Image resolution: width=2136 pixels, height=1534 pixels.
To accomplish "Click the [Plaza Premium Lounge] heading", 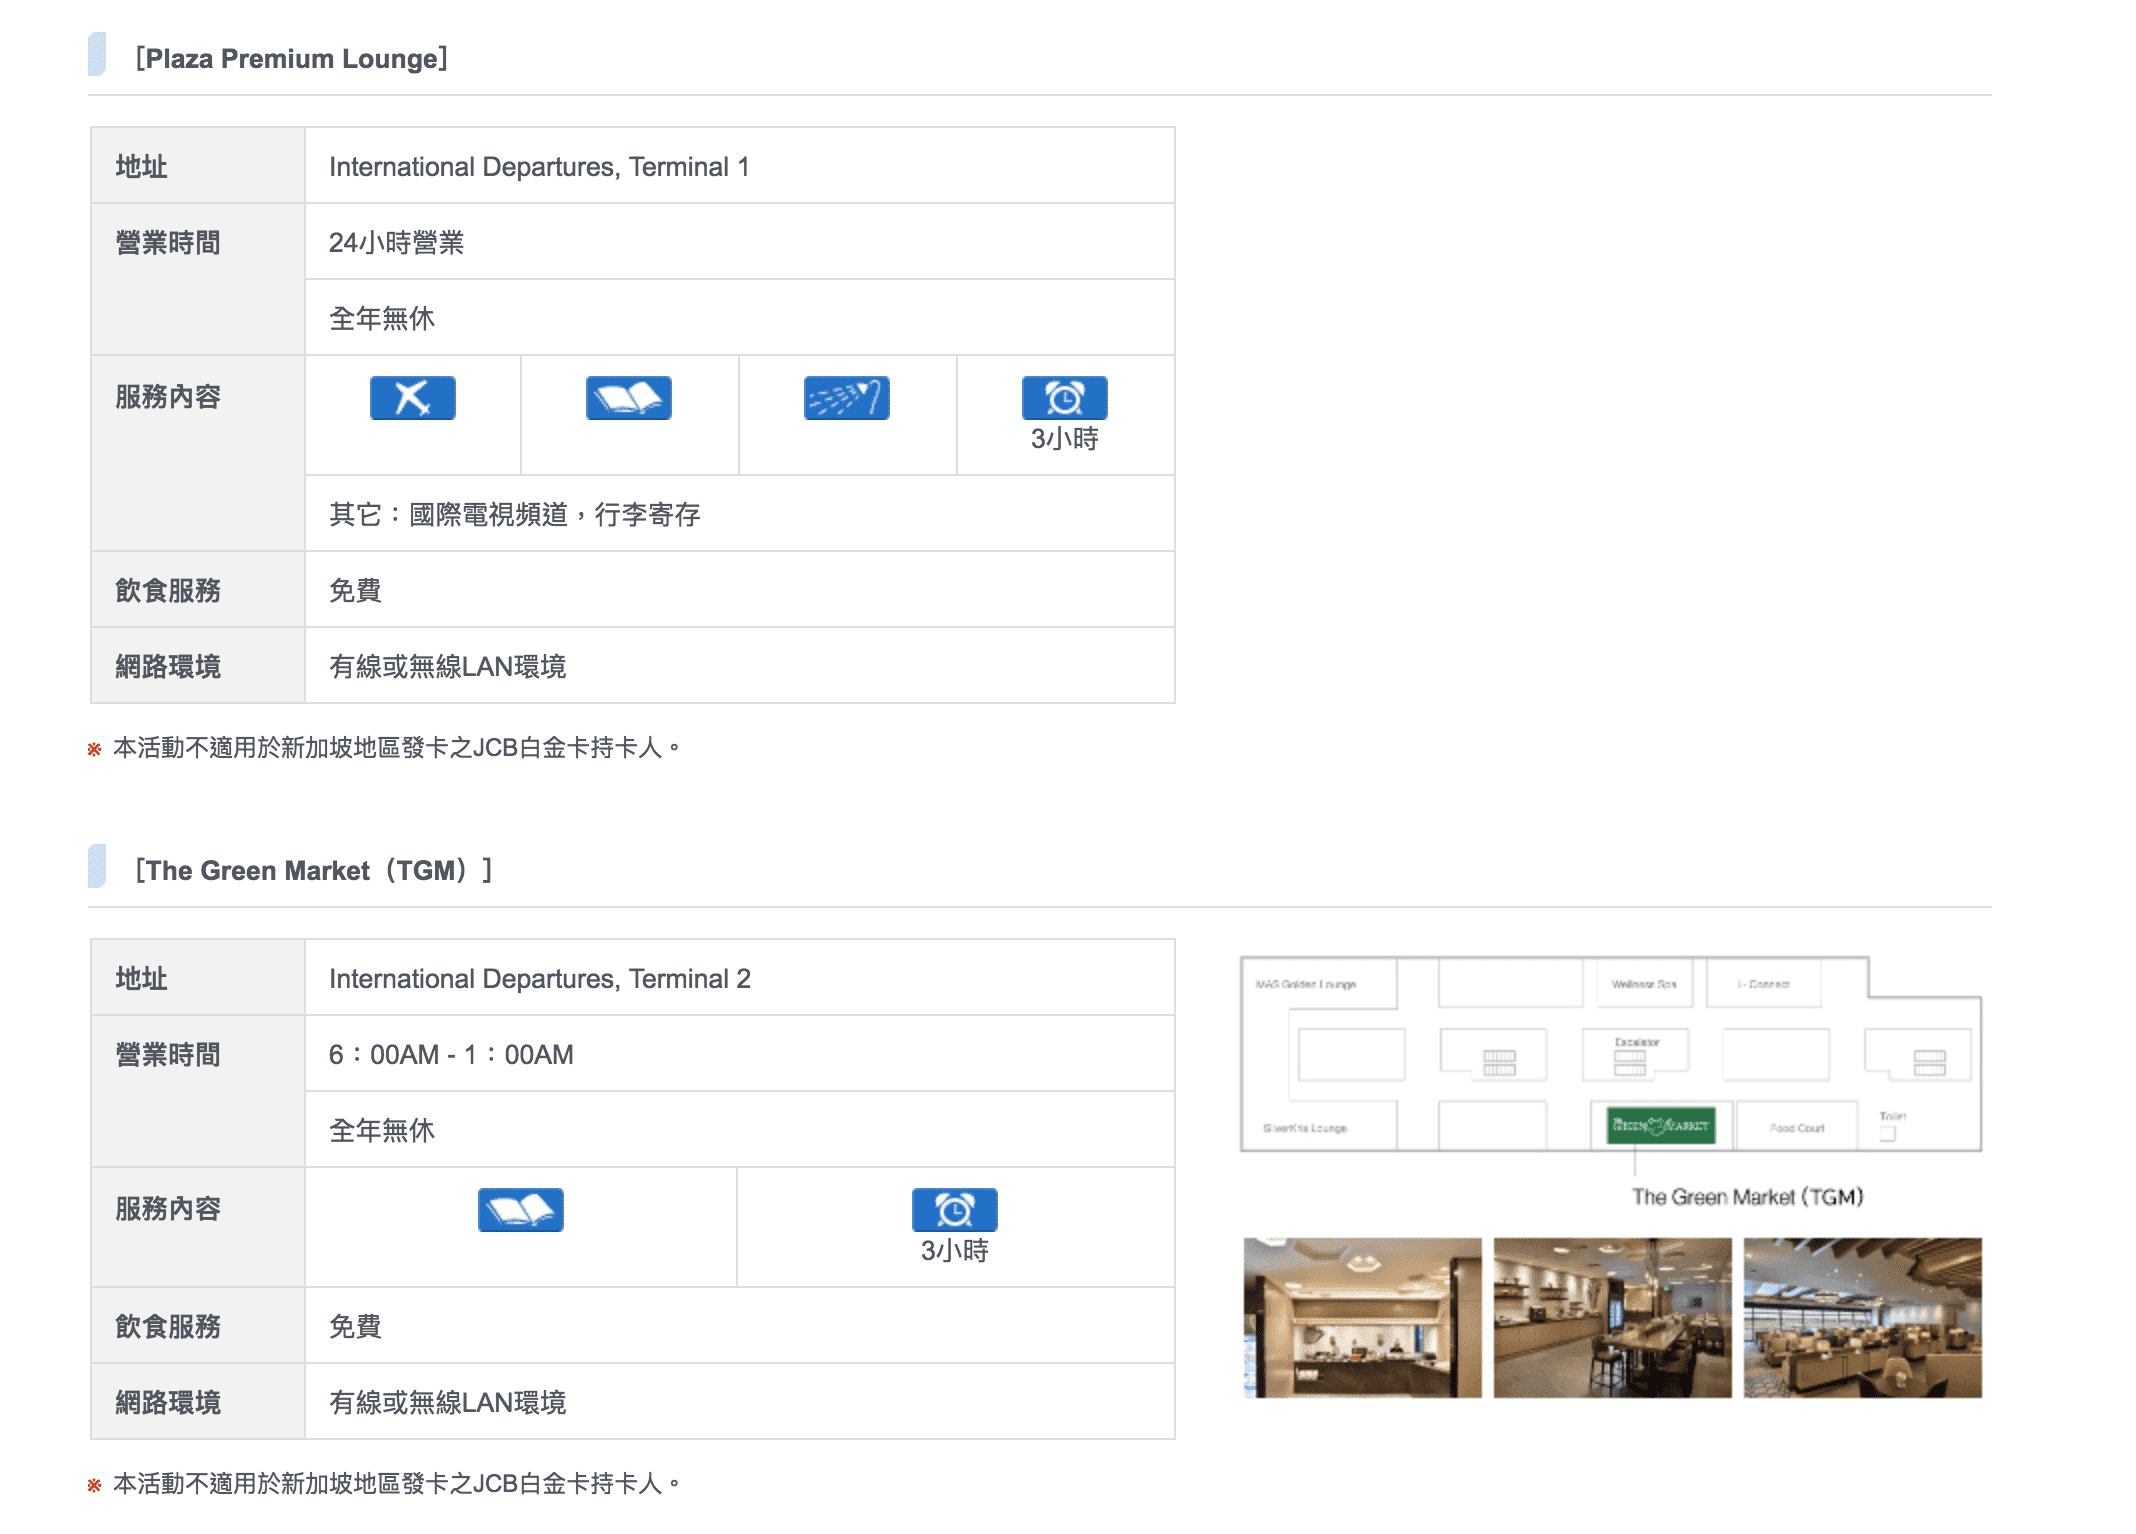I will [291, 58].
